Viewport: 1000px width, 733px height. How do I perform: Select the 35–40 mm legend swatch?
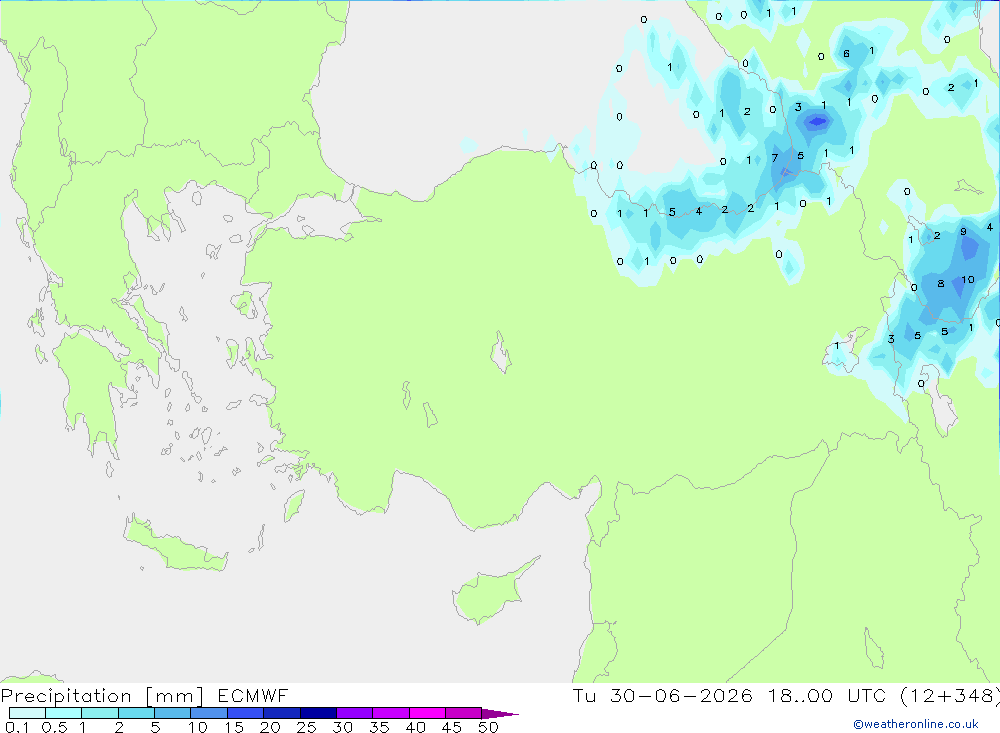pyautogui.click(x=391, y=713)
